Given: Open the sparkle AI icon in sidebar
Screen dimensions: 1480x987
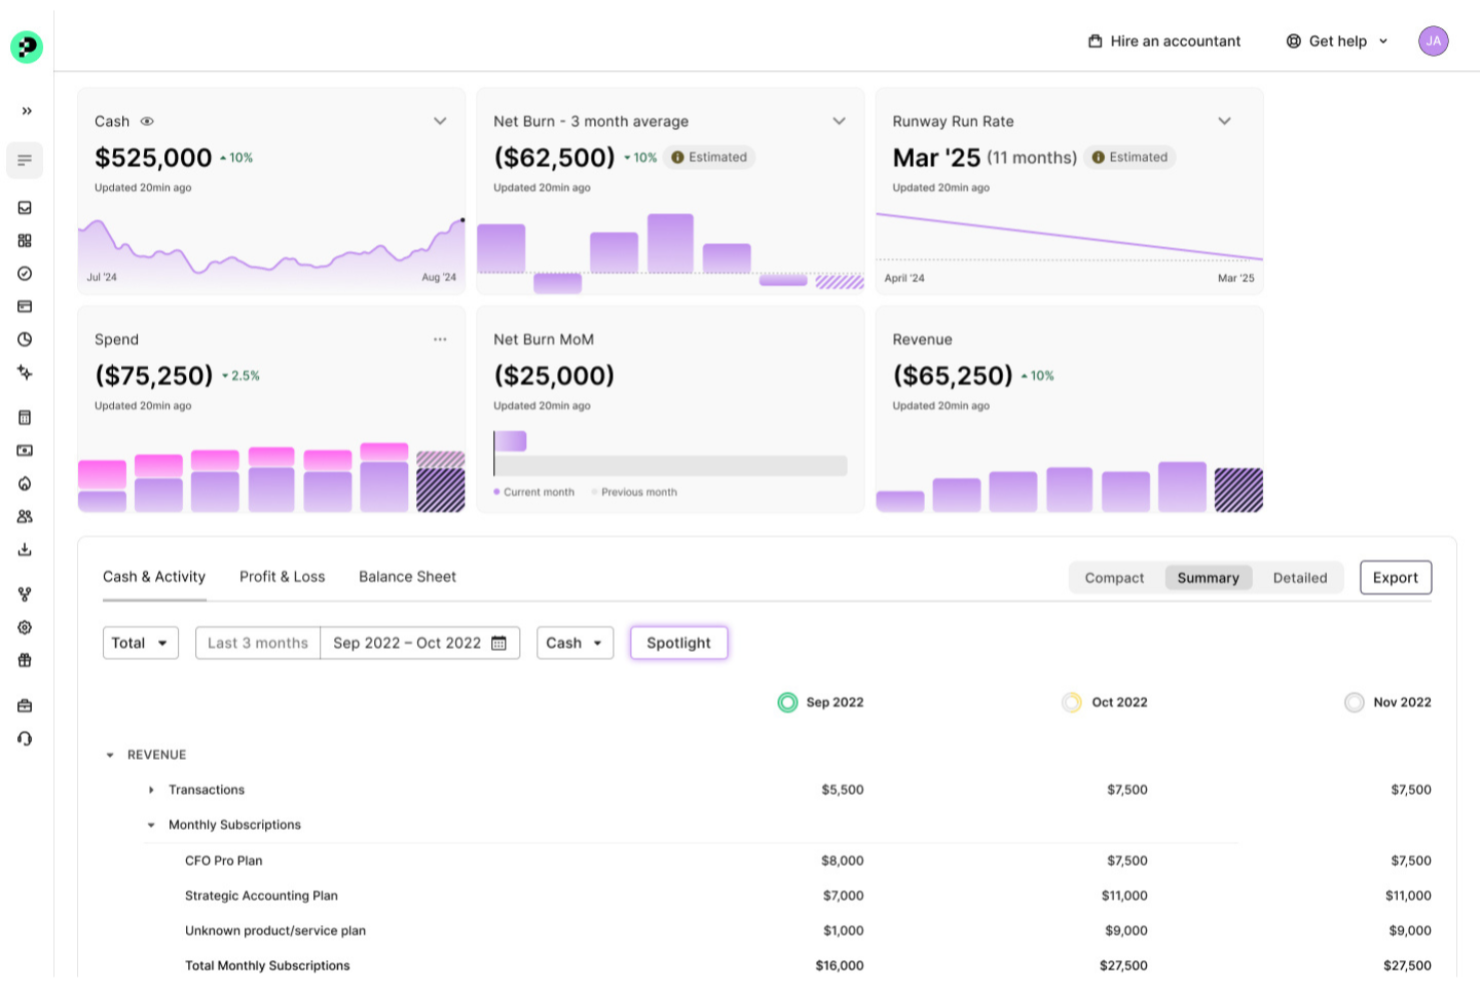Looking at the screenshot, I should coord(25,373).
